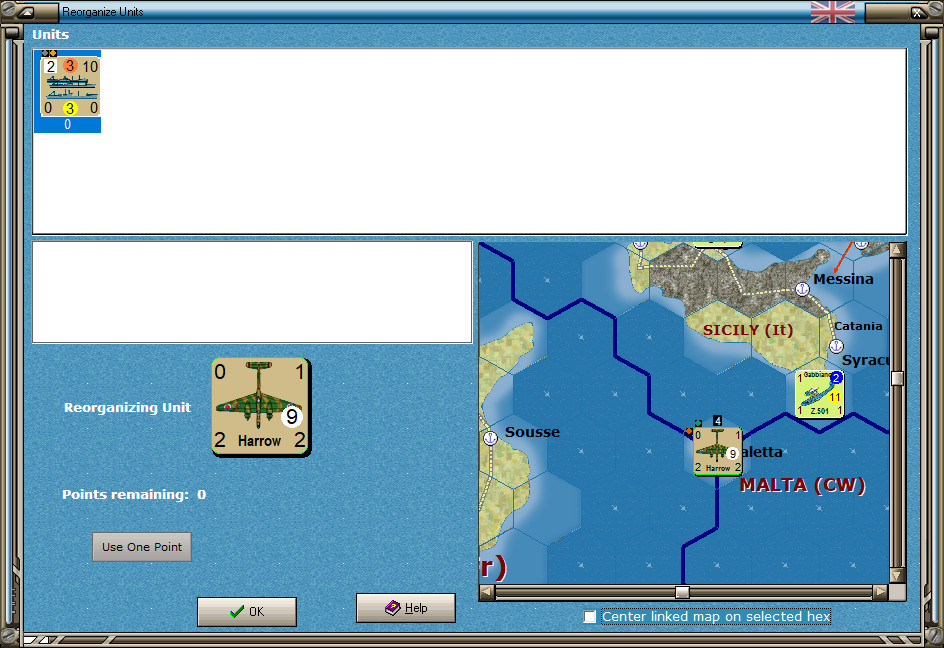Click the horizontal map scrollbar thumb
Screen dimensions: 944x648
(682, 592)
